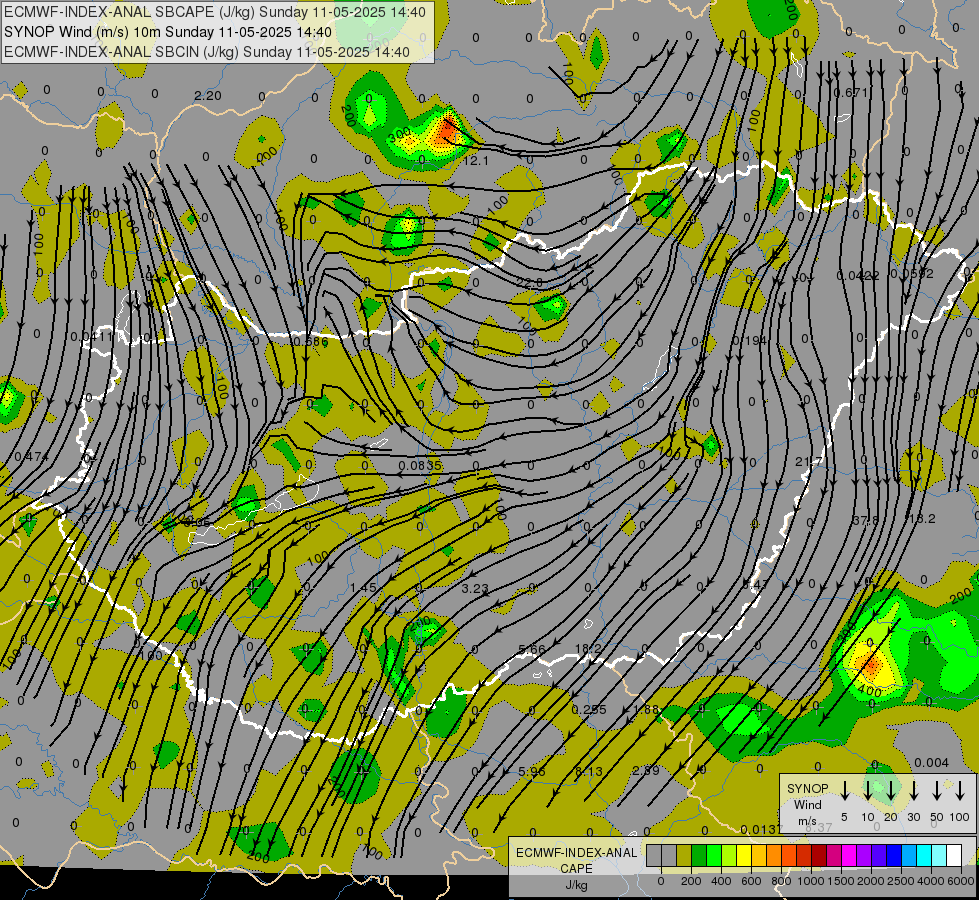Click the 1.88 value on the map
The image size is (979, 900).
click(x=646, y=710)
